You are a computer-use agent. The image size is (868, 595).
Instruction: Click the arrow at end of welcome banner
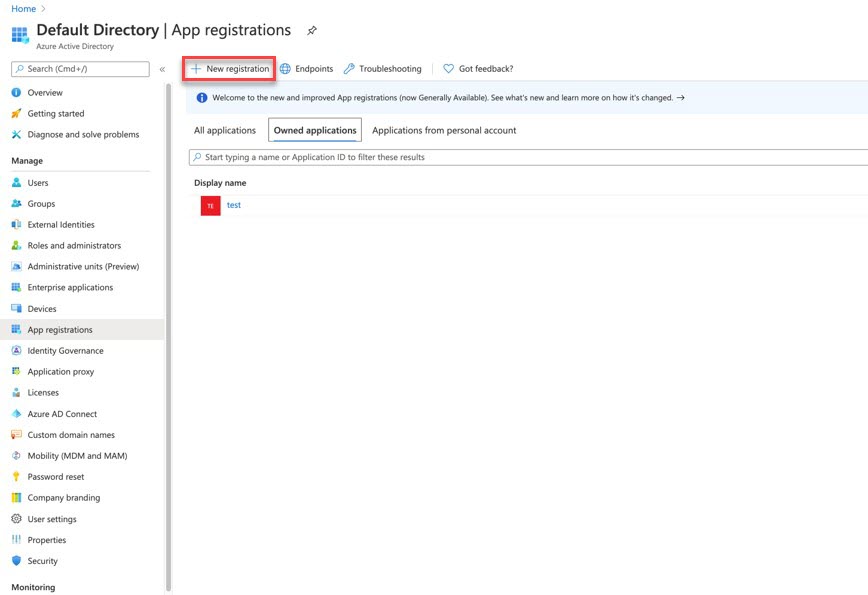(x=681, y=97)
